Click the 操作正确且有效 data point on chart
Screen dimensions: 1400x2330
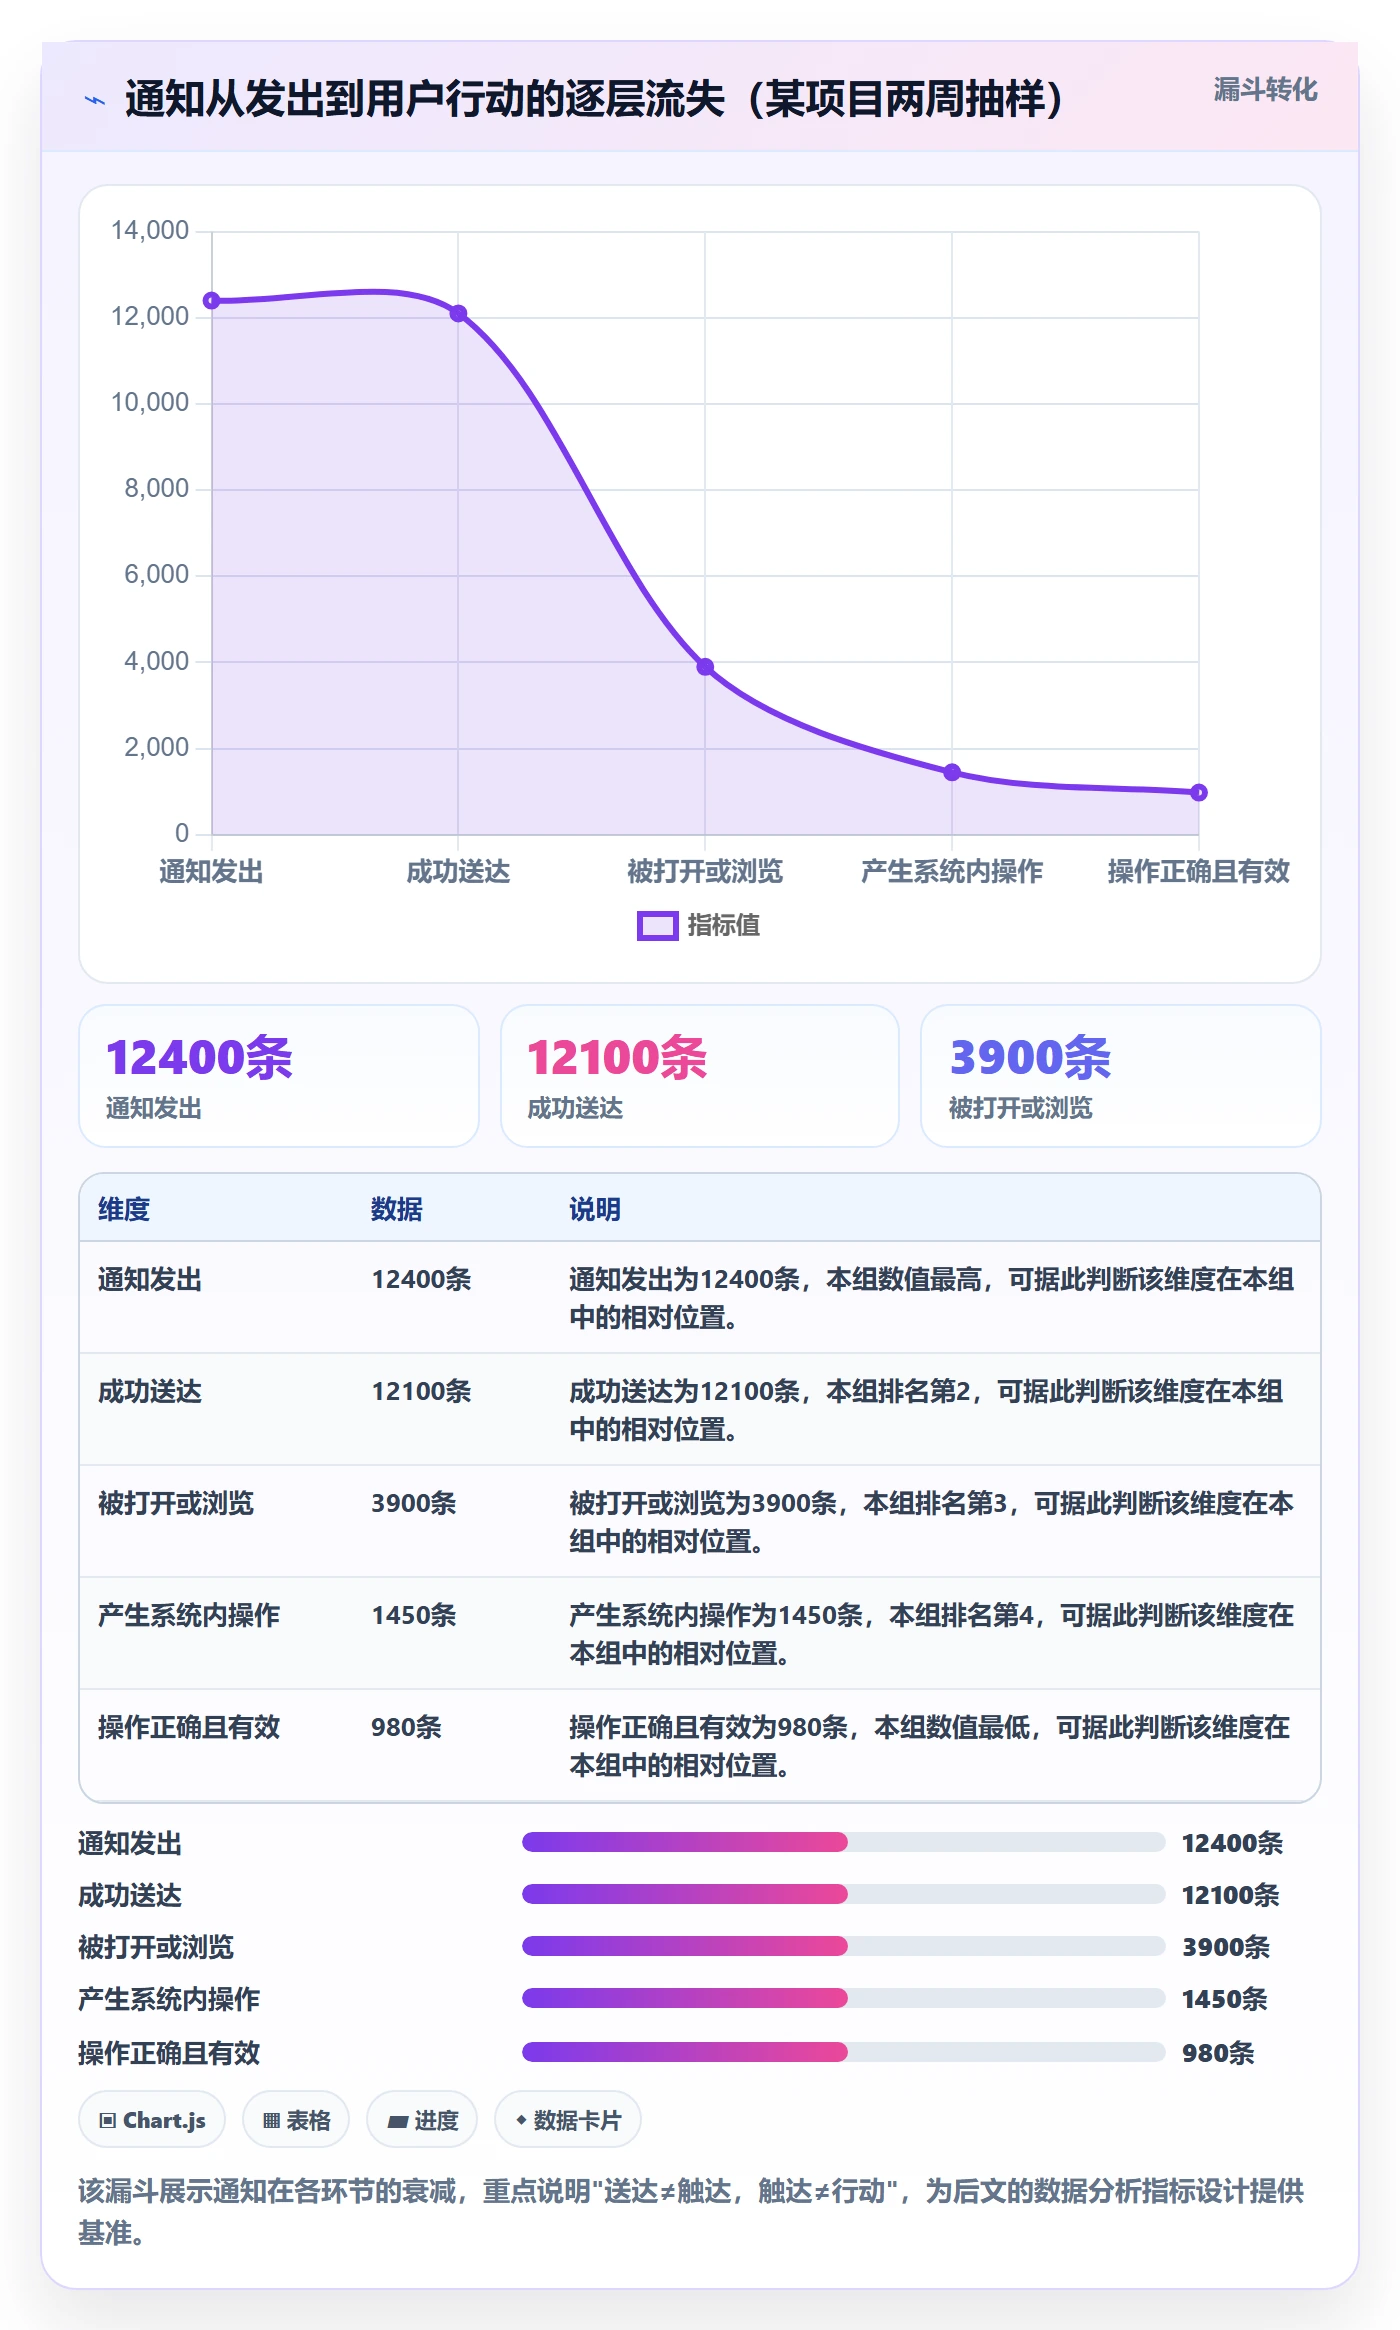click(x=1199, y=793)
